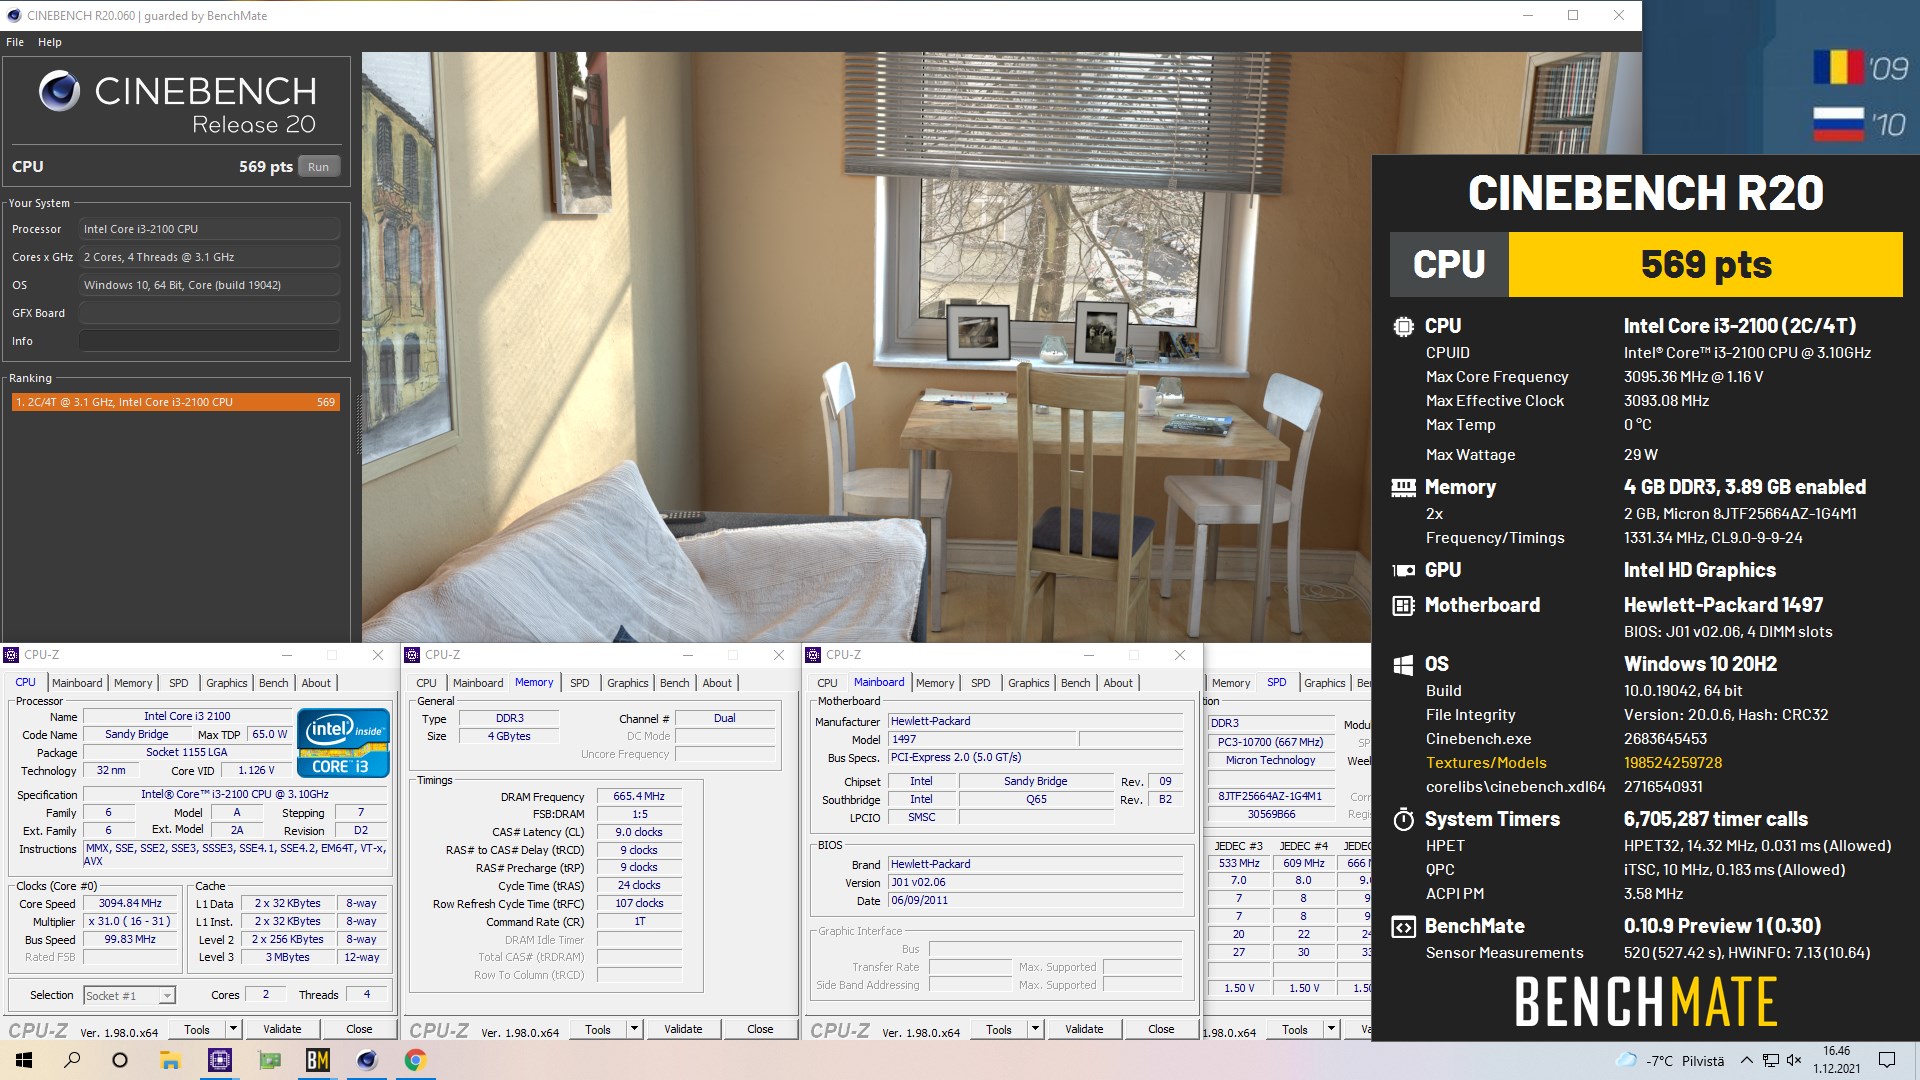This screenshot has height=1080, width=1920.
Task: Open the Windows Start menu
Action: (x=24, y=1060)
